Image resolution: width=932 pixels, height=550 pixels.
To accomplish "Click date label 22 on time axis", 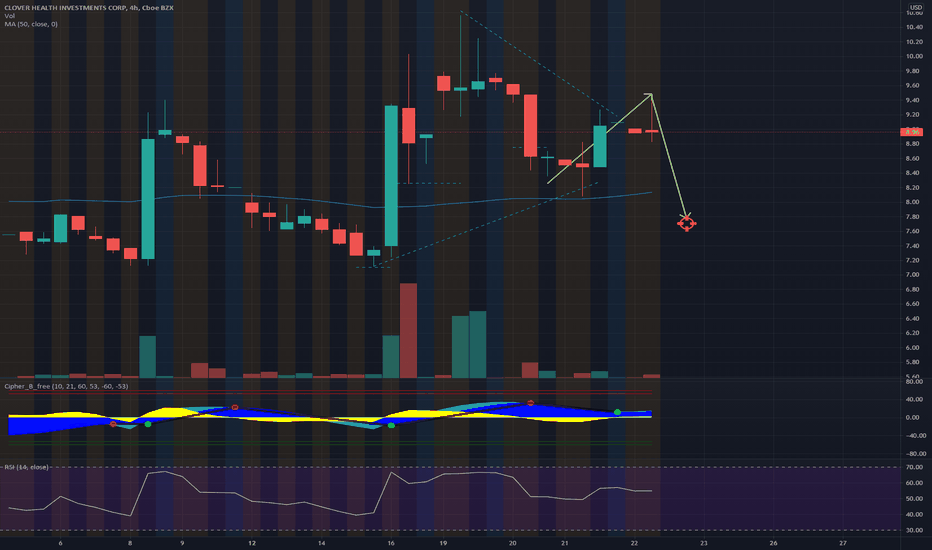I will click(x=634, y=543).
